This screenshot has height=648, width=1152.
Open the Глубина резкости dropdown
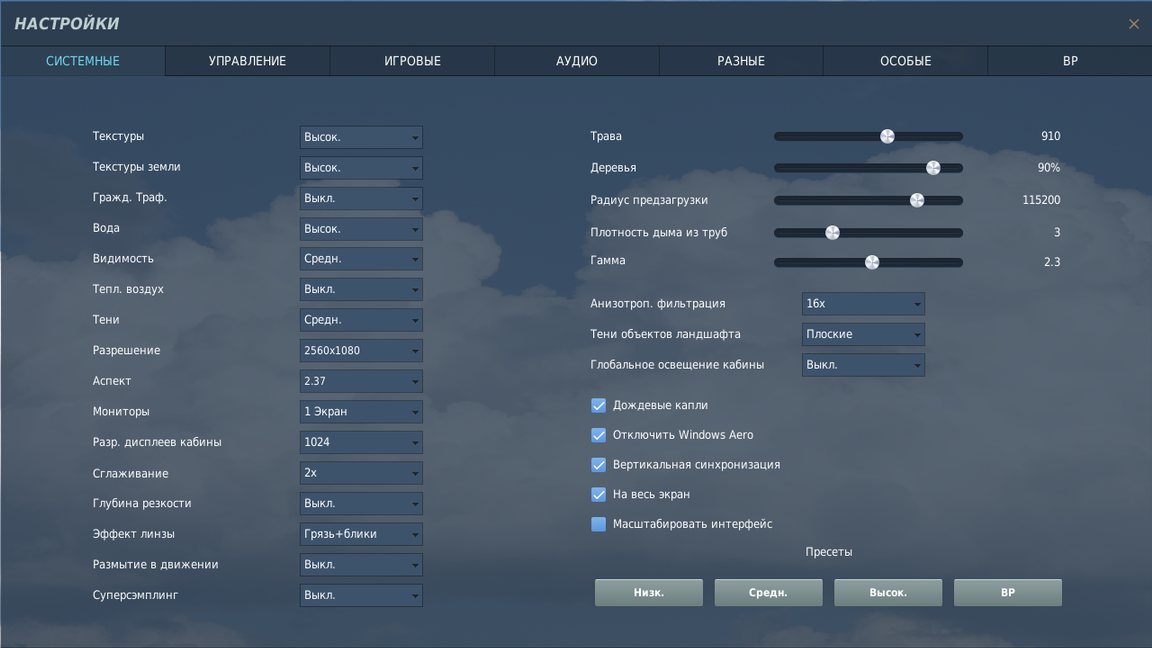point(361,504)
